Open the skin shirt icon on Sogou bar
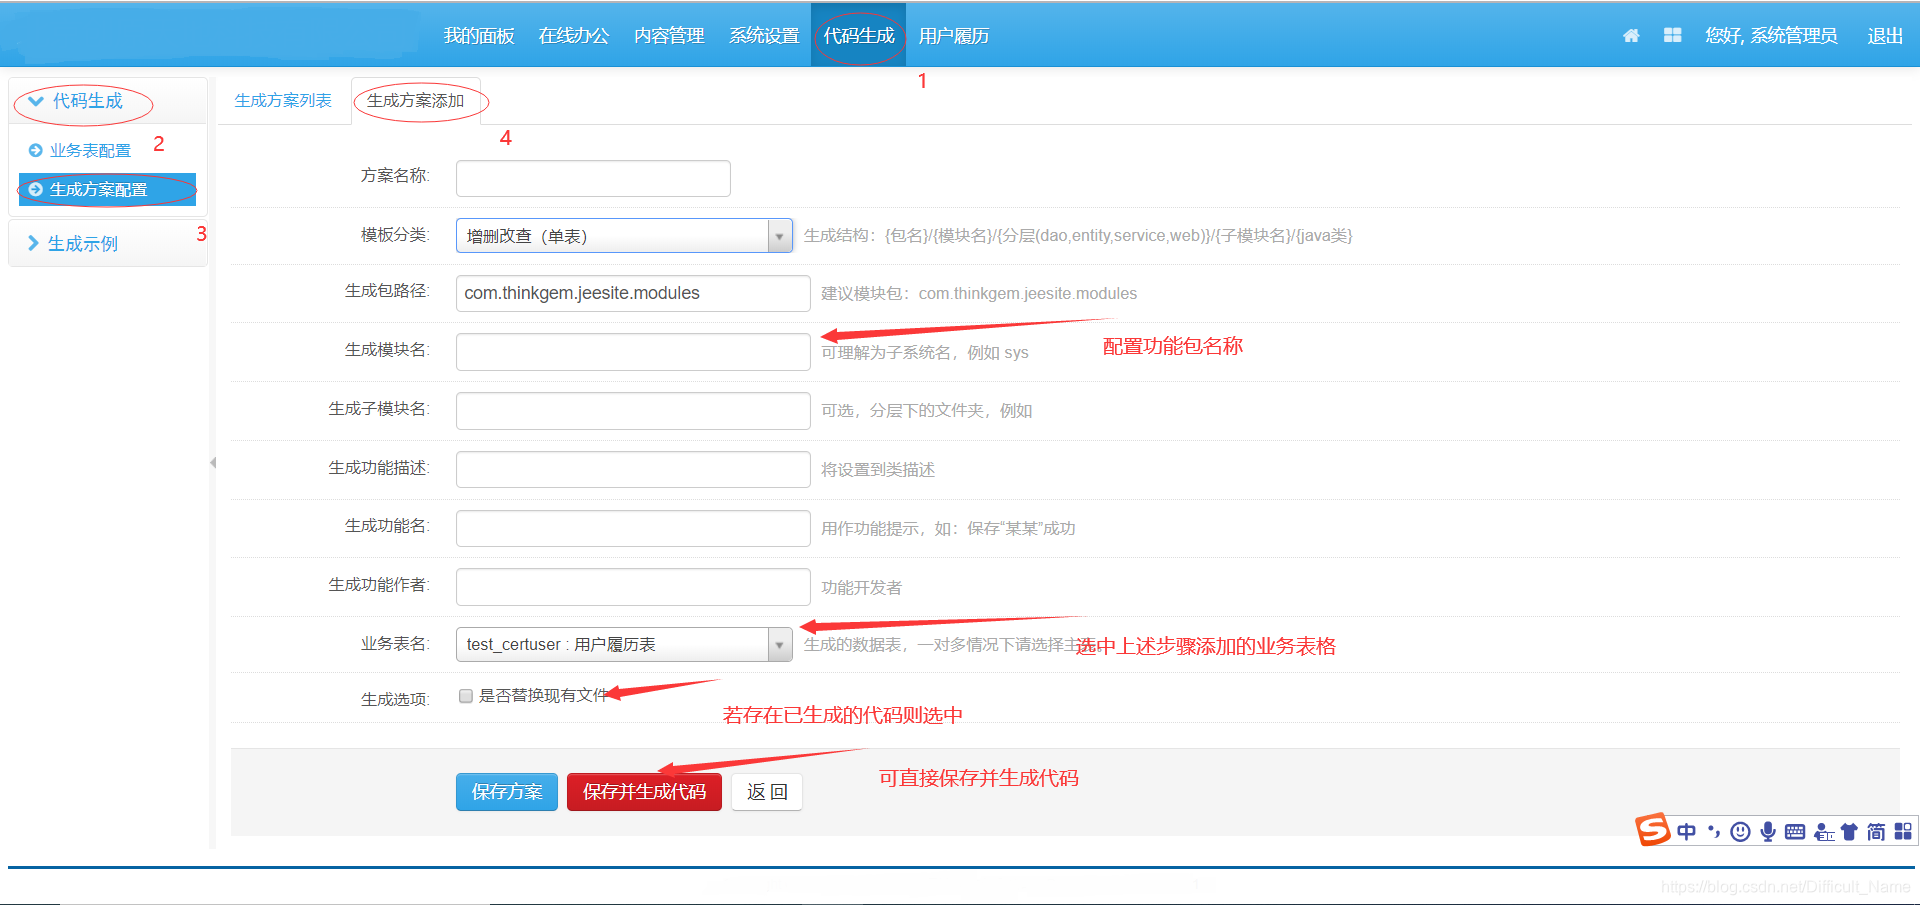1920x905 pixels. coord(1849,832)
